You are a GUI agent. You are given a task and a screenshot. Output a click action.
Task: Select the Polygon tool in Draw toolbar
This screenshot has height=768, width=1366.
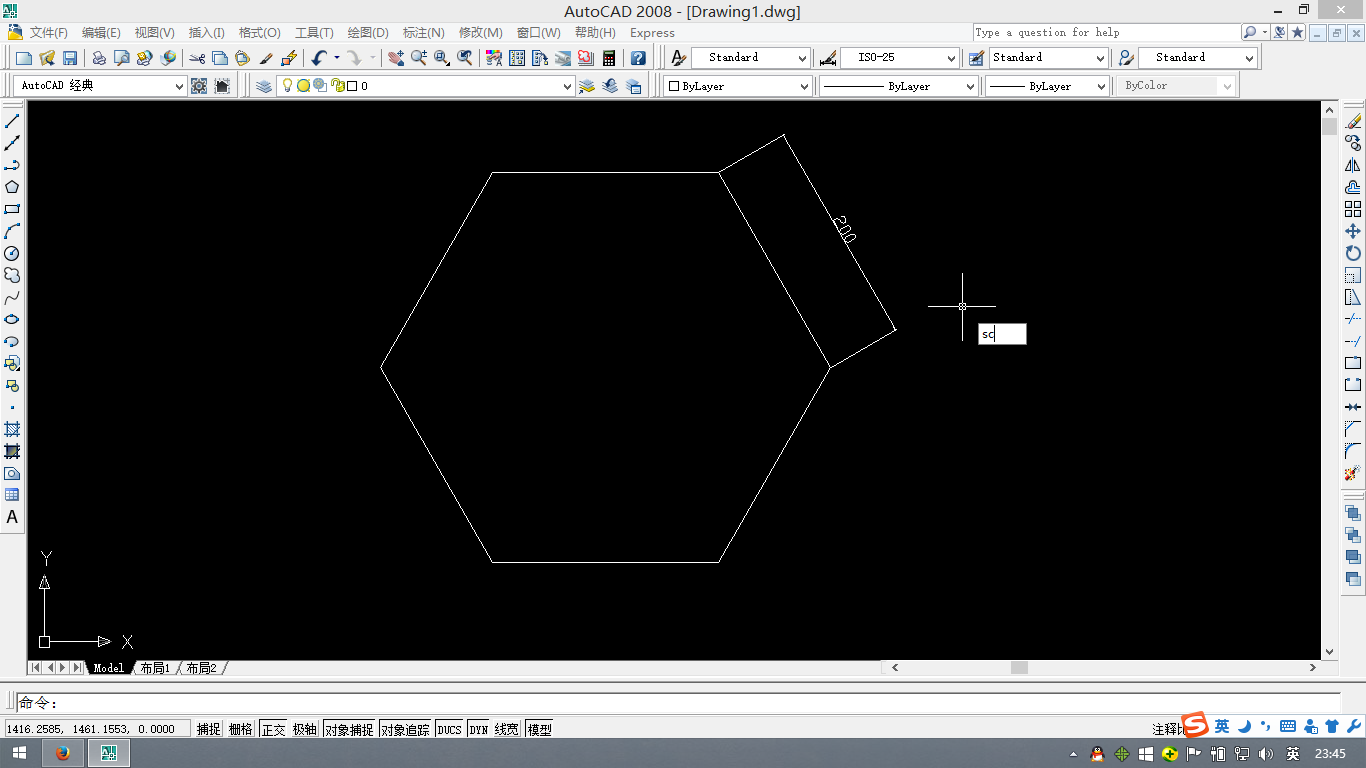[12, 187]
